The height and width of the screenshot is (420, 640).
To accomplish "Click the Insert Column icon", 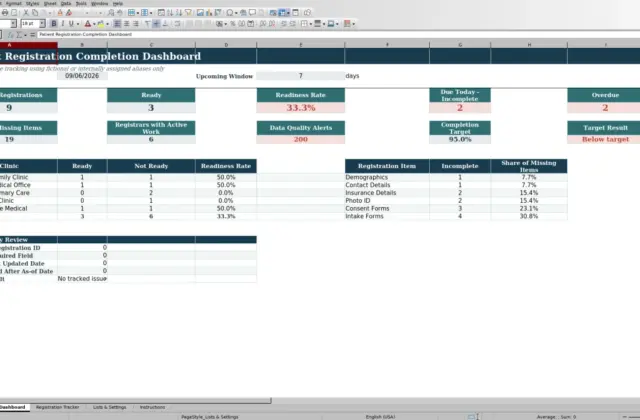I will (144, 13).
